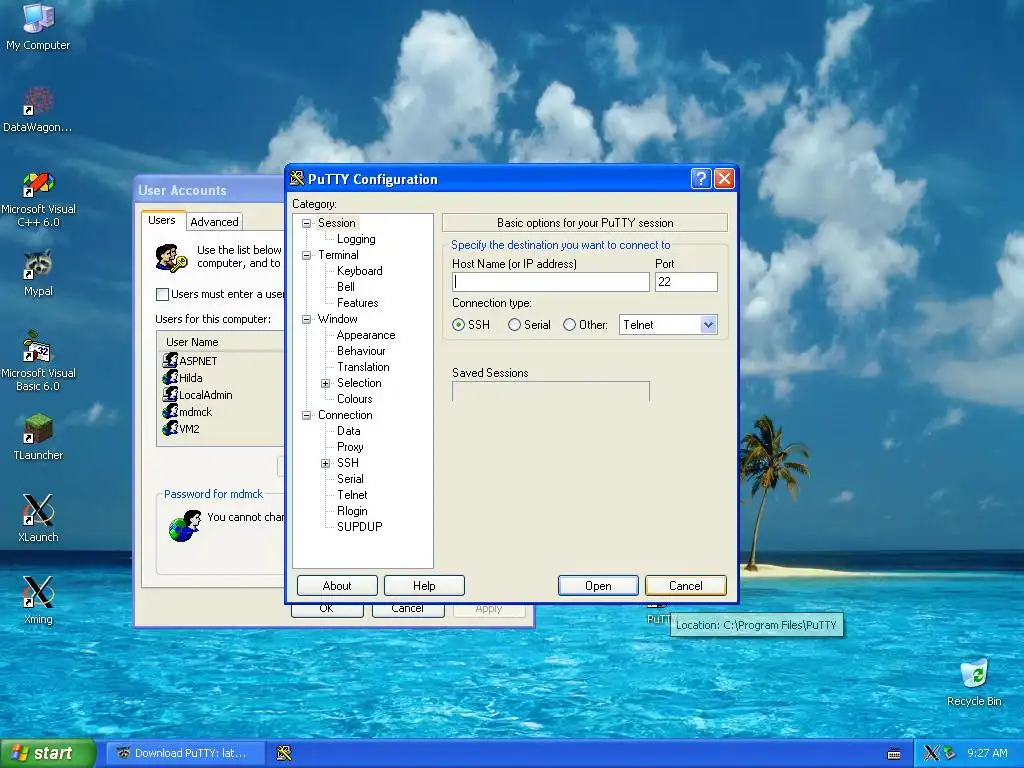Click the PuTTY help question mark button

(x=701, y=178)
